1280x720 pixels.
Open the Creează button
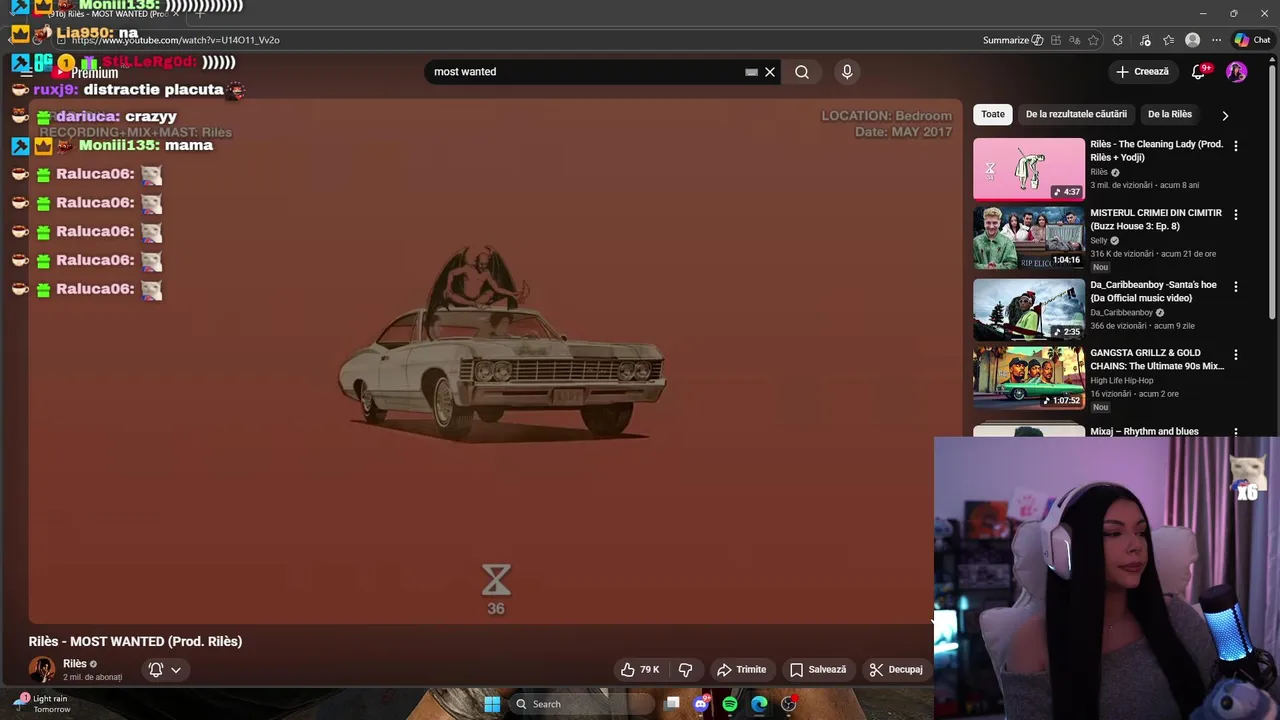click(1142, 72)
